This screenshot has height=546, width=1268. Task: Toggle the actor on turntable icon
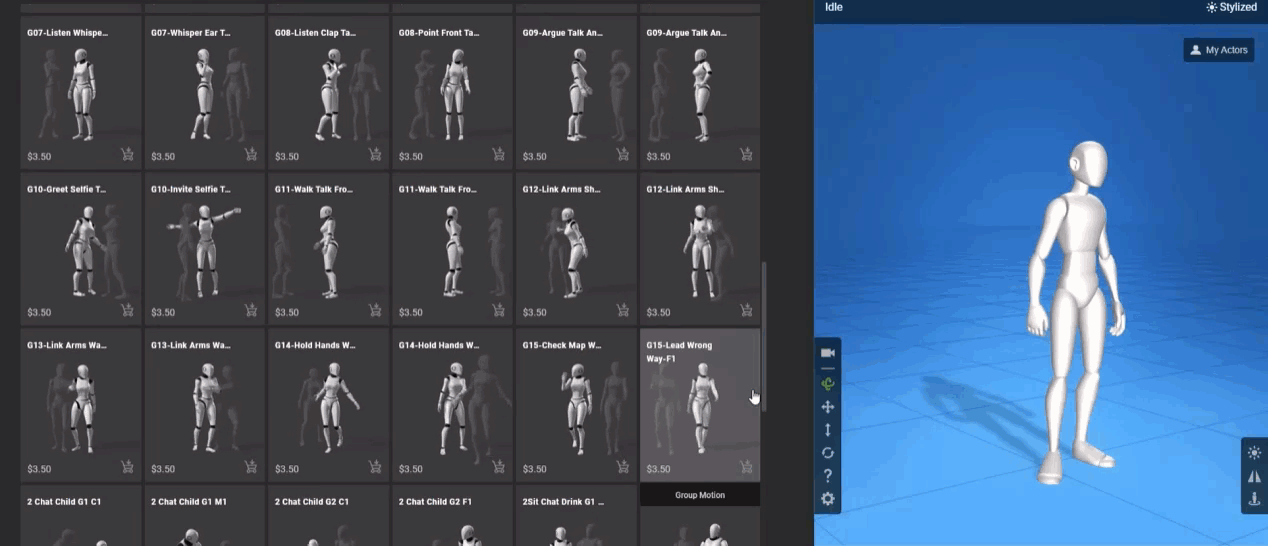click(x=1255, y=500)
